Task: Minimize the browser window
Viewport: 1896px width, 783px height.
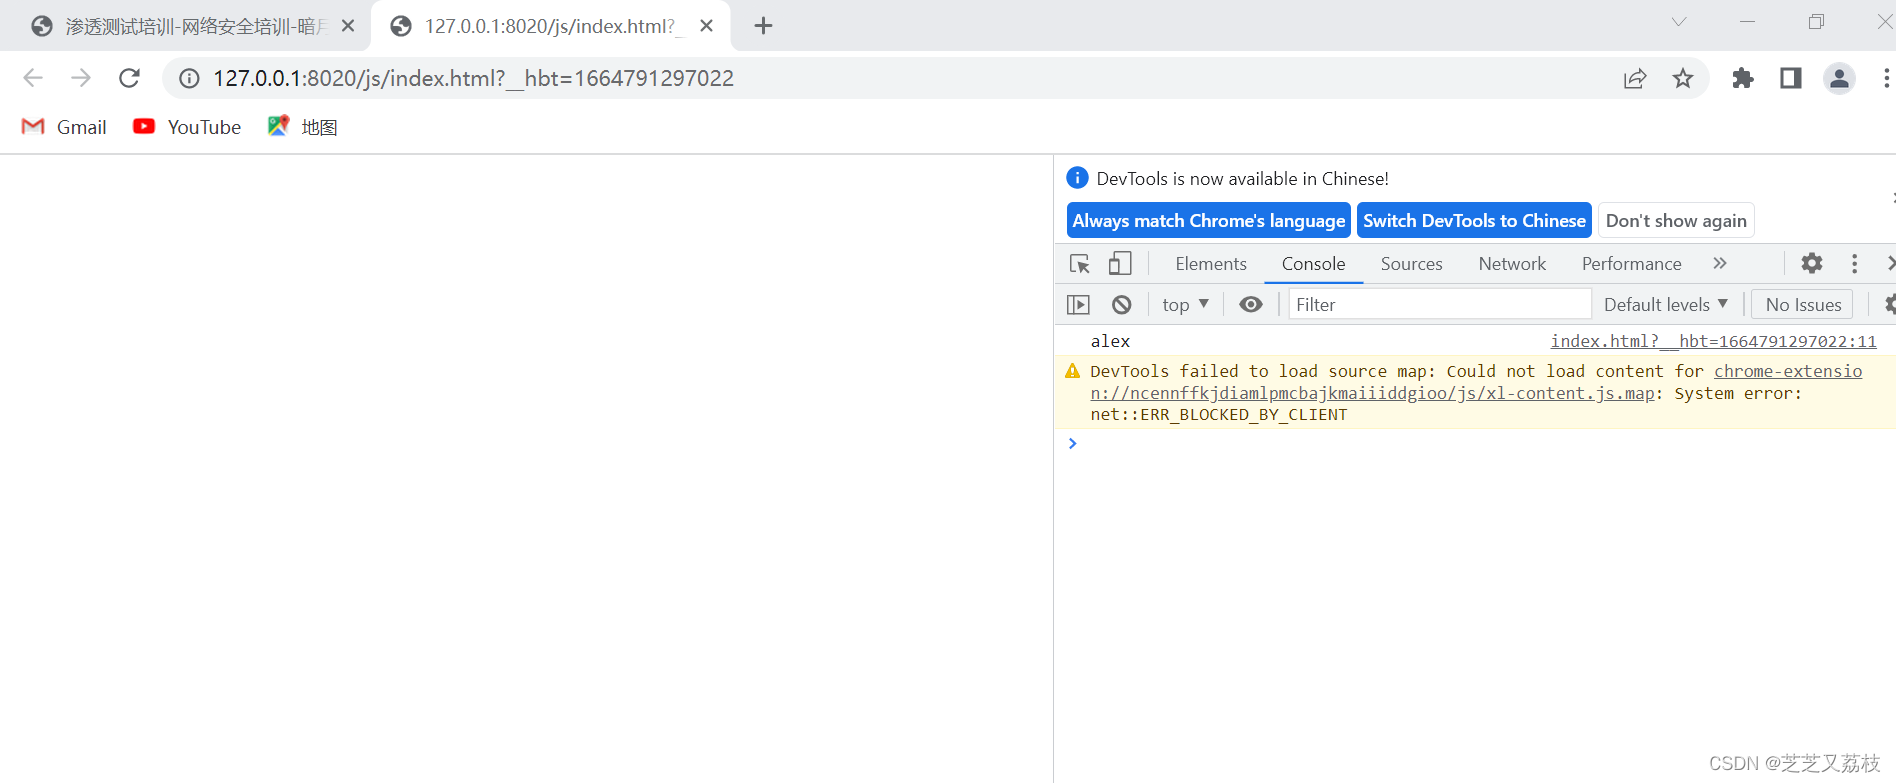Action: pyautogui.click(x=1748, y=22)
